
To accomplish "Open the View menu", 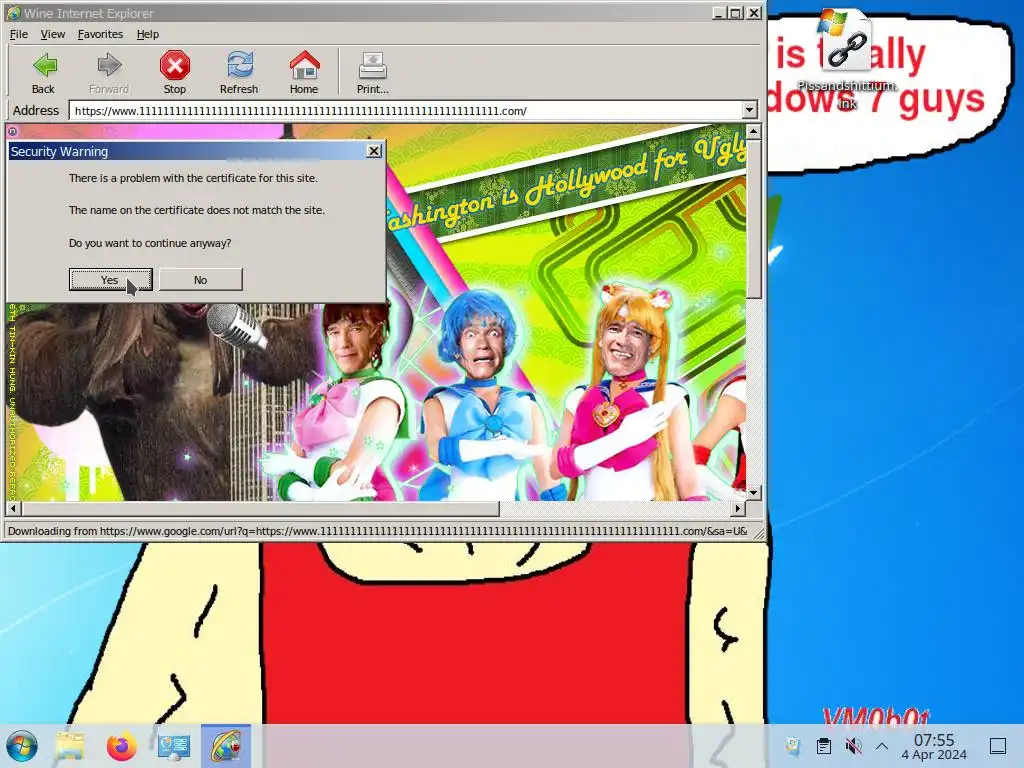I will [52, 34].
